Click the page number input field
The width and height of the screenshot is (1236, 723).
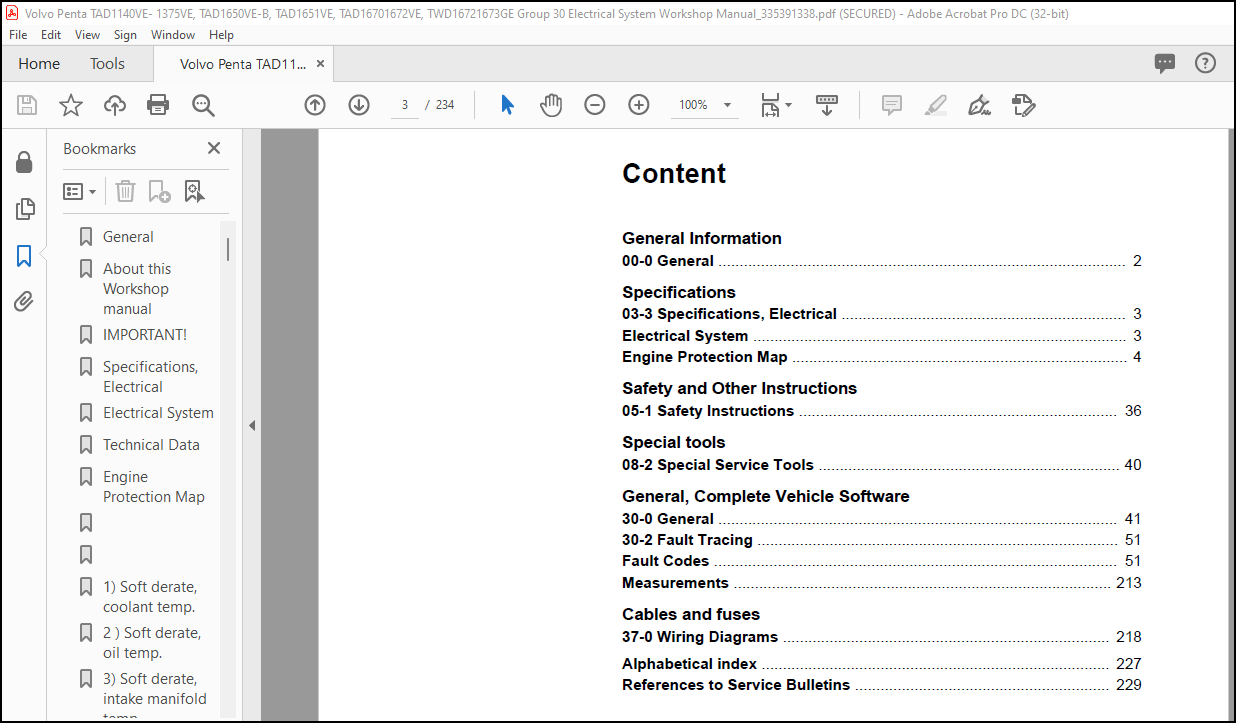[405, 105]
